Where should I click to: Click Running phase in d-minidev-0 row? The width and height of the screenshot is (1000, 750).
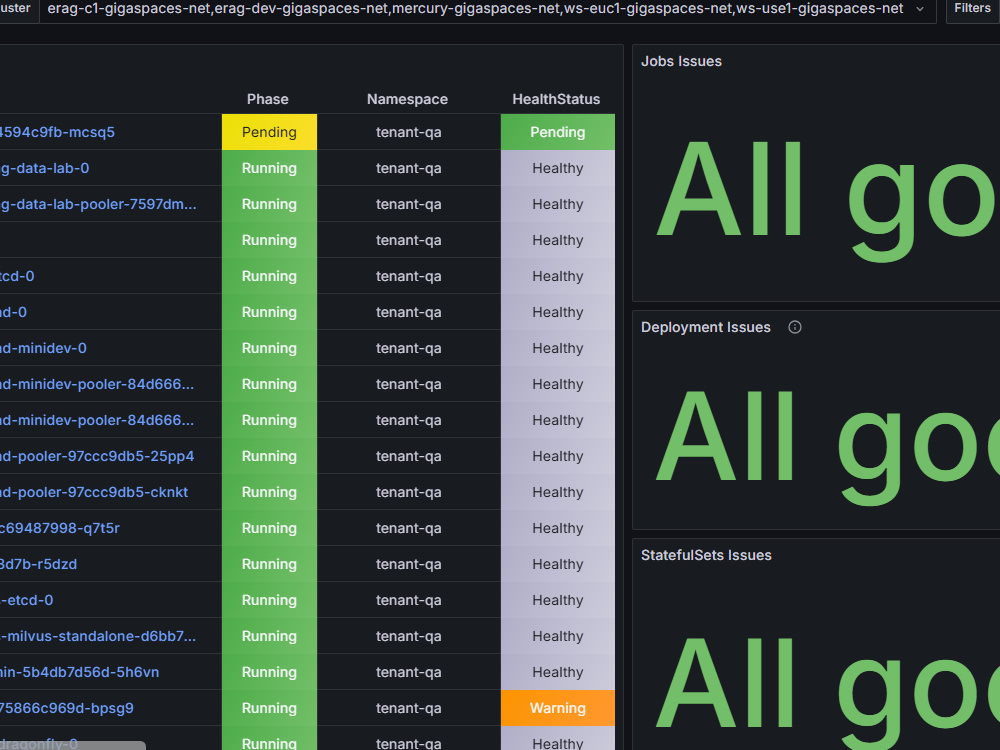(x=269, y=348)
